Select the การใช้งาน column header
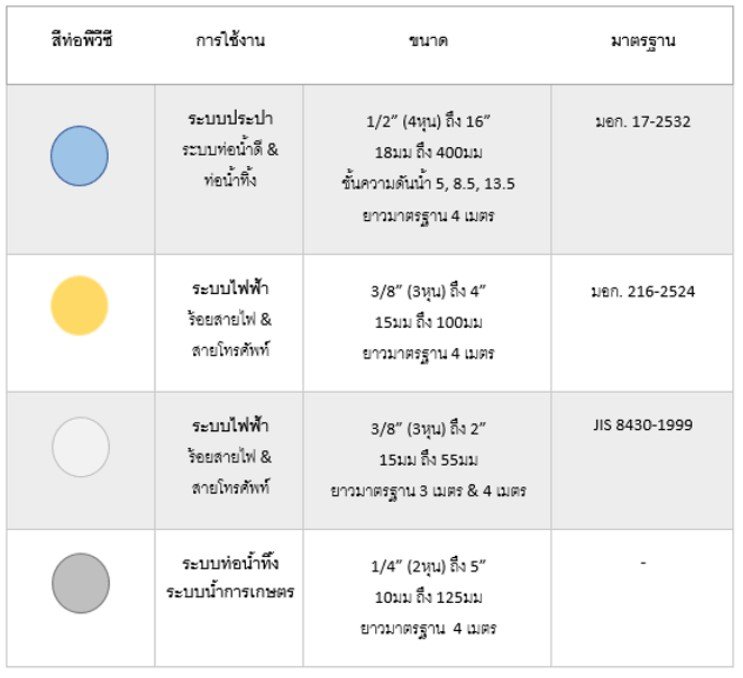Viewport: 743px width, 678px height. 230,42
